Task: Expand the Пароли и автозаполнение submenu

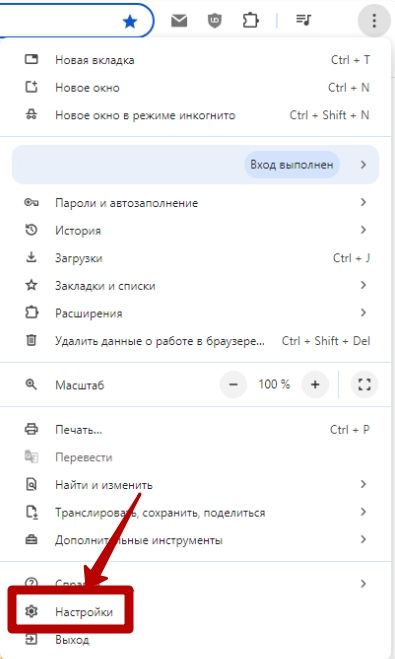Action: coord(363,203)
